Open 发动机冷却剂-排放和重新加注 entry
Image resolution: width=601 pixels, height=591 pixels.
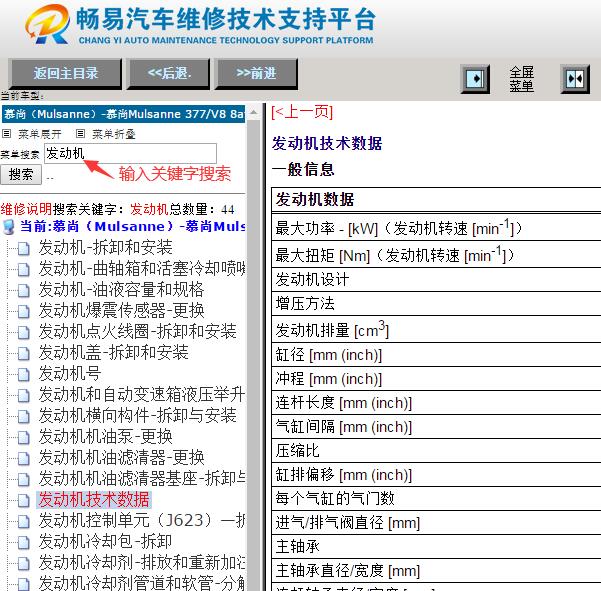pyautogui.click(x=142, y=563)
